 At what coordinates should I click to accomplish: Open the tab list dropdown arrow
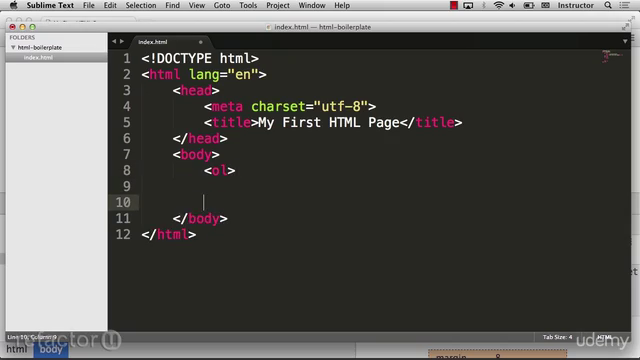pyautogui.click(x=625, y=41)
